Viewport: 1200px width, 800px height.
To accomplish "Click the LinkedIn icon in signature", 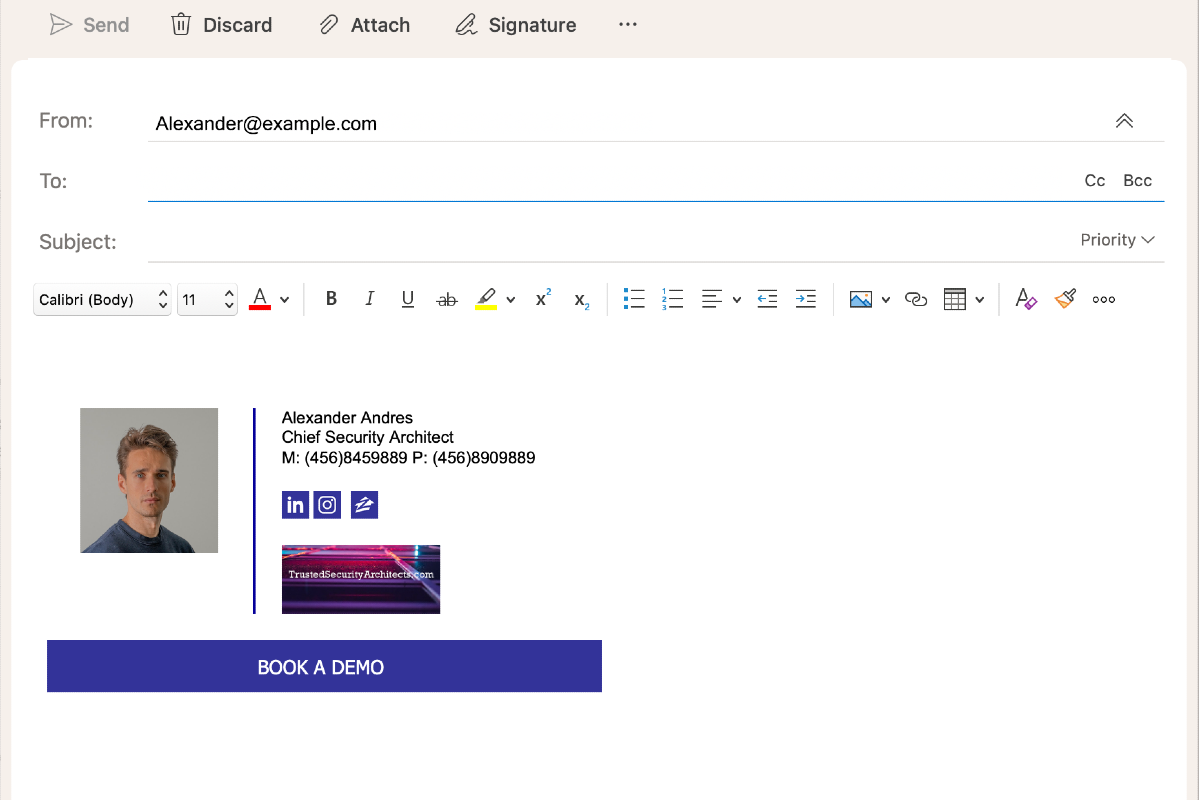I will click(296, 505).
